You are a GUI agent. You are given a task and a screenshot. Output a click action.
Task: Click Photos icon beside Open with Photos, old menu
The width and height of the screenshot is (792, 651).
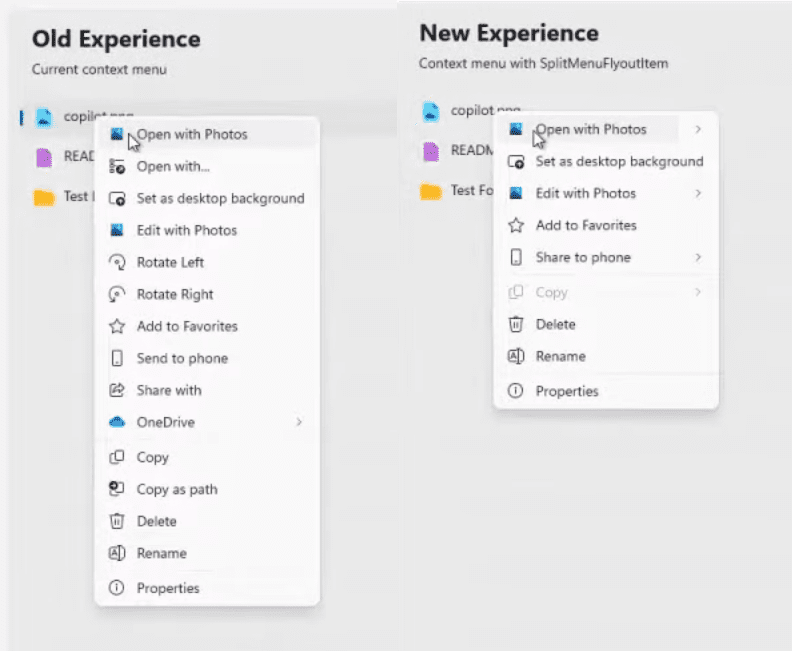pos(117,134)
